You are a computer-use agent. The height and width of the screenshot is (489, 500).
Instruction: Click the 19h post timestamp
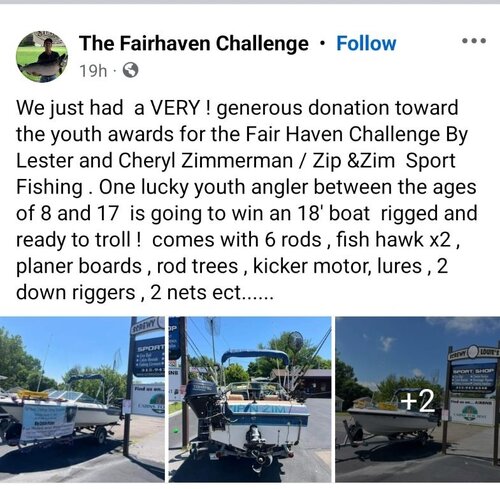tap(93, 71)
